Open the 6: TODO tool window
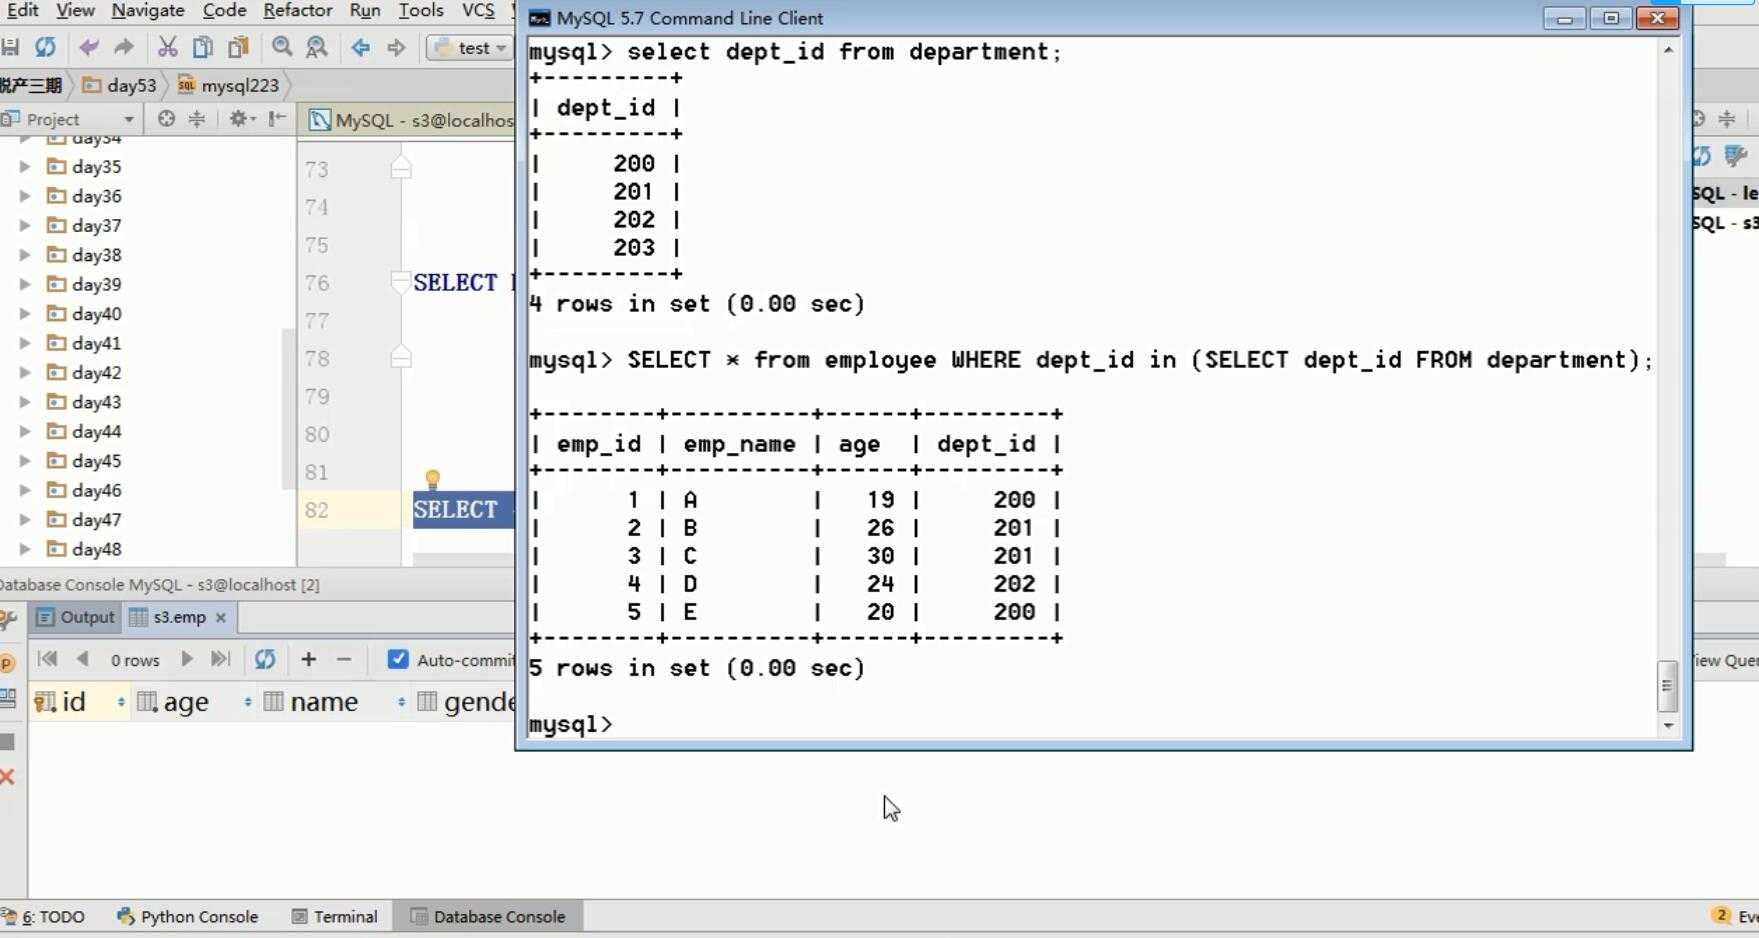1759x938 pixels. tap(44, 916)
